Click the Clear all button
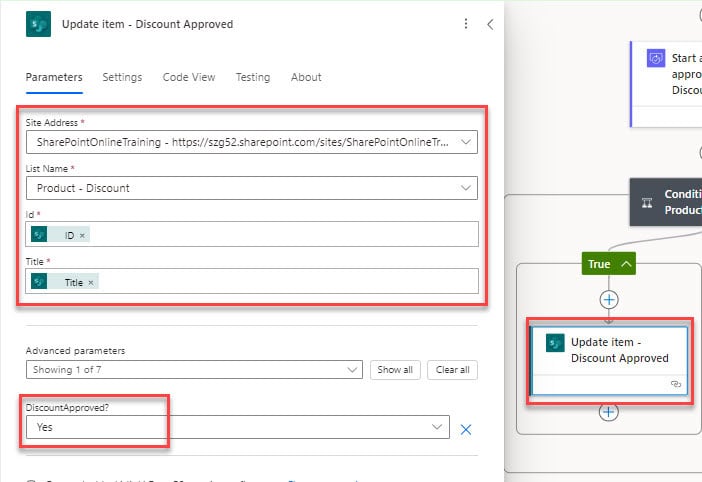 tap(452, 370)
